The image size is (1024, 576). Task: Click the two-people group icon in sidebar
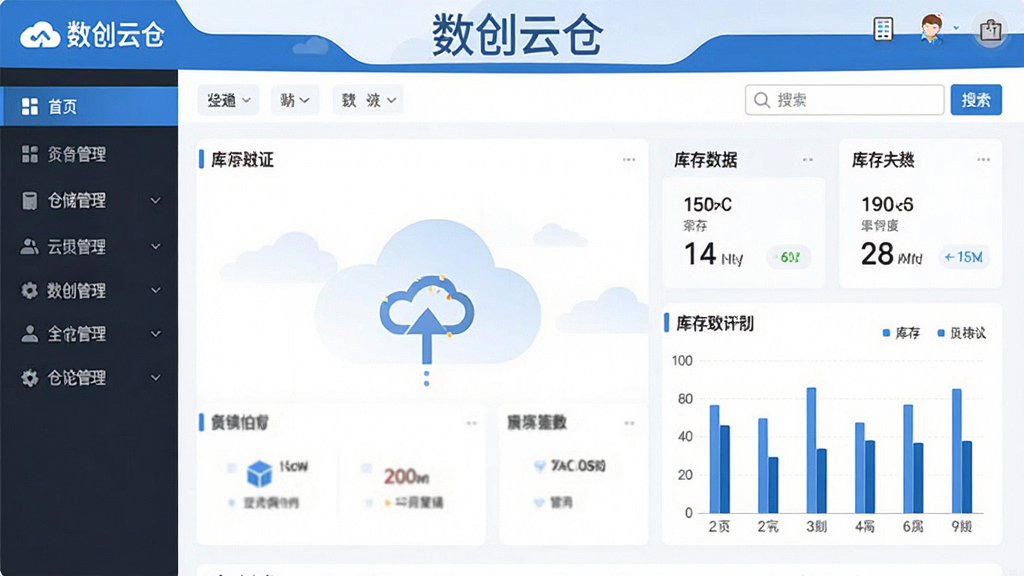[x=29, y=246]
